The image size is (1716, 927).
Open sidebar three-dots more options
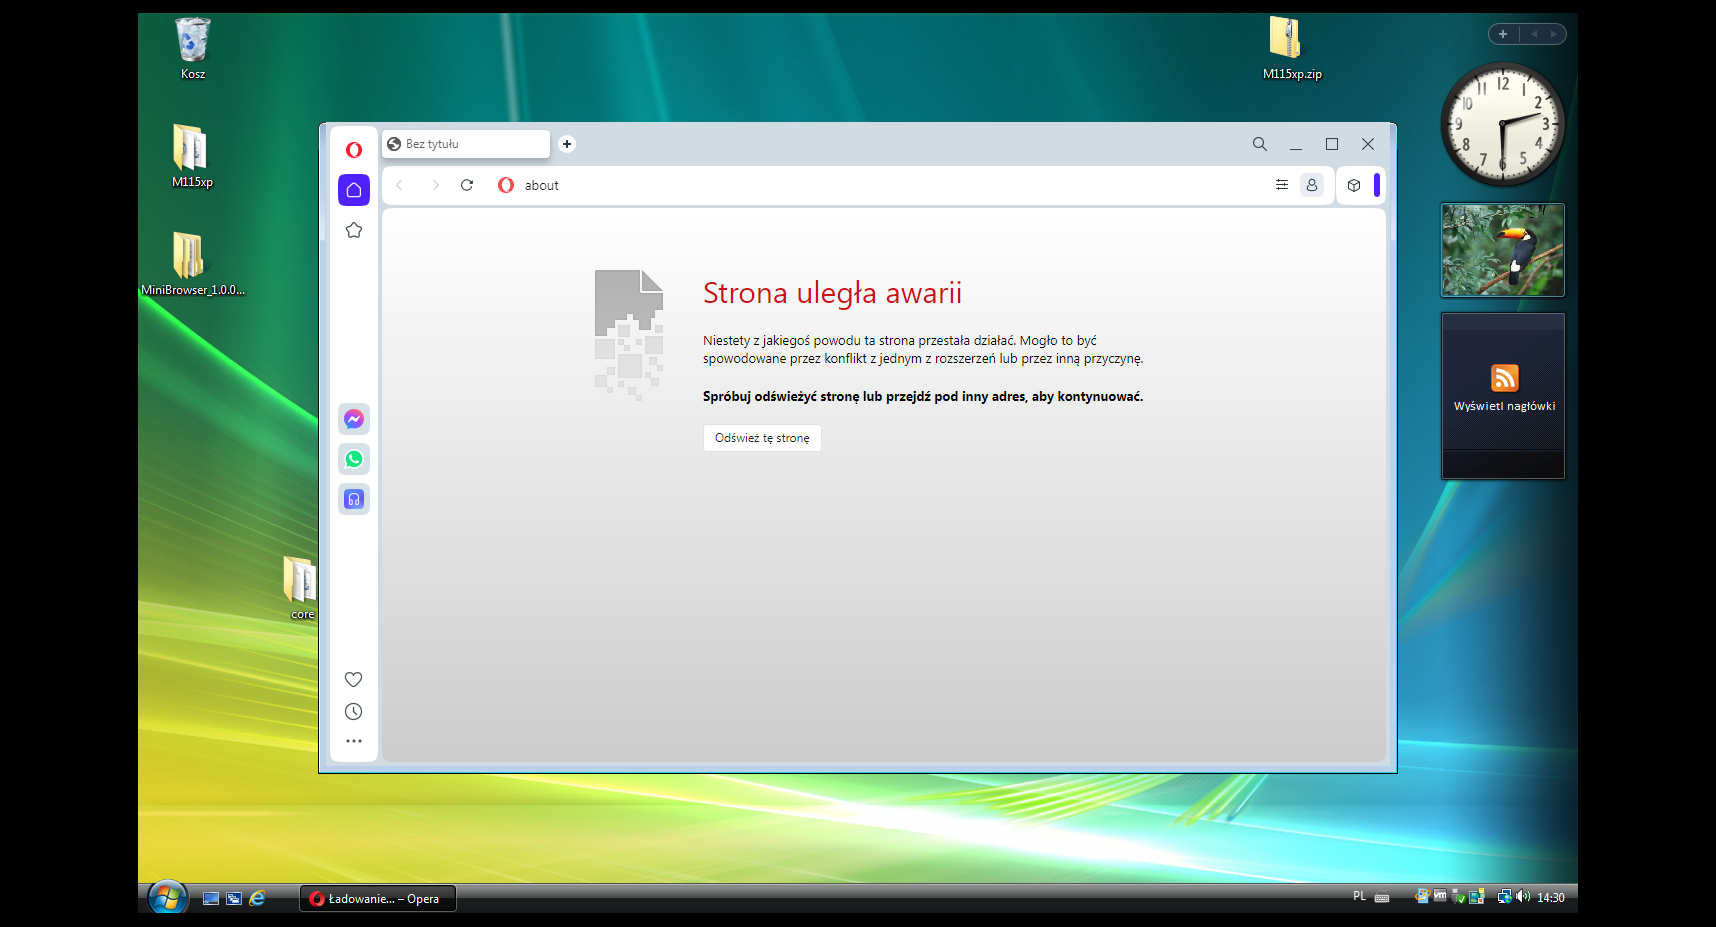tap(354, 741)
